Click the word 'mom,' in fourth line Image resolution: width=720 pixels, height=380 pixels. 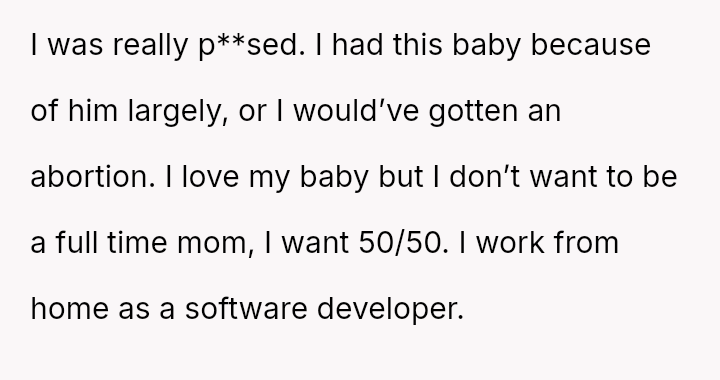tap(215, 244)
